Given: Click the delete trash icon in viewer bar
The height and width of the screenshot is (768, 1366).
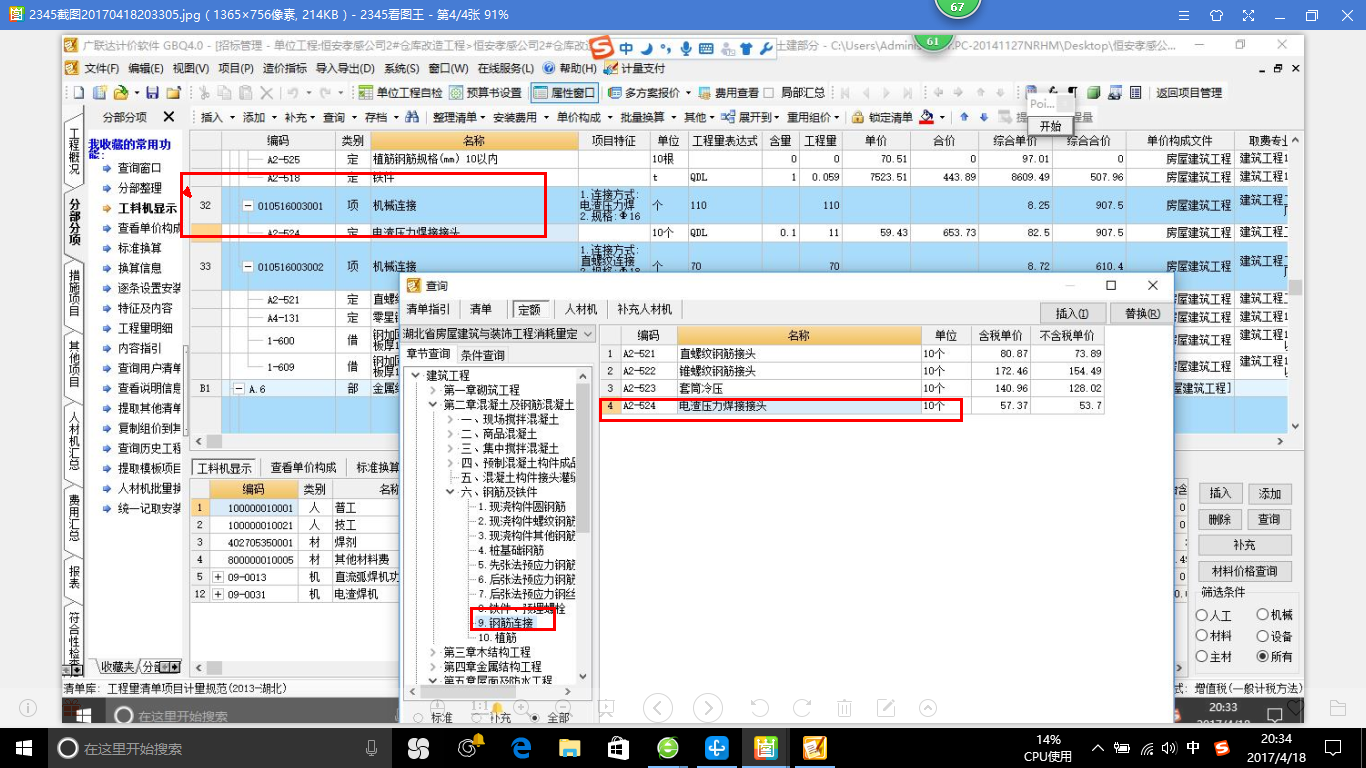Looking at the screenshot, I should tap(844, 708).
